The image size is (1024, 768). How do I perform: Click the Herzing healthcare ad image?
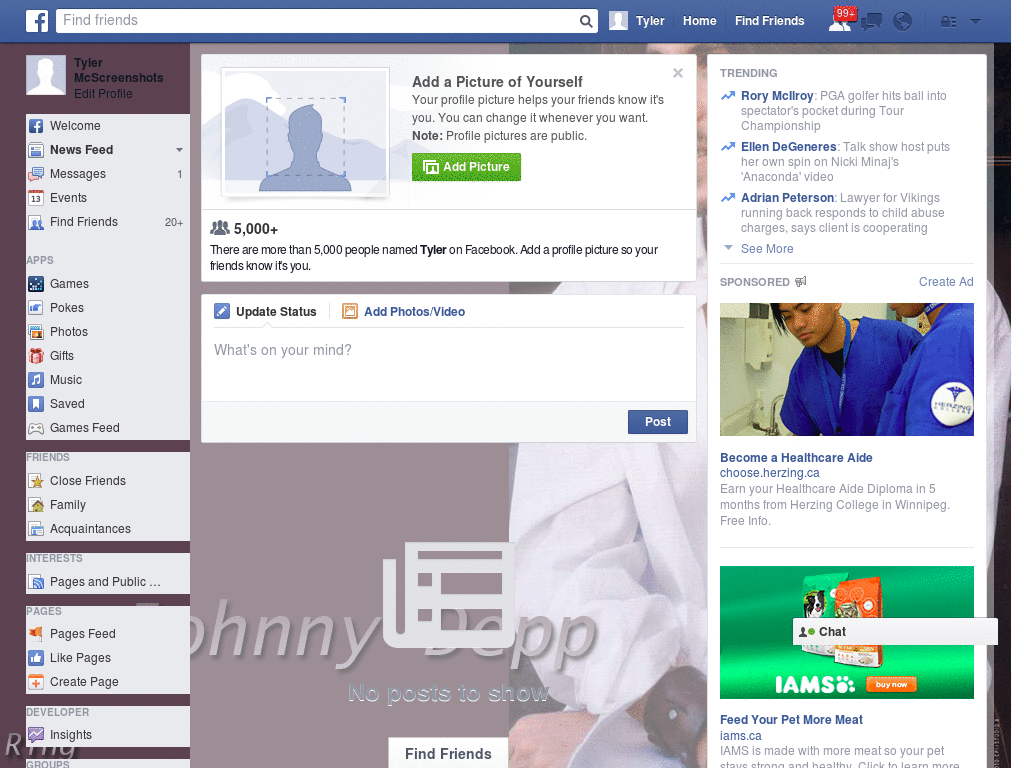tap(846, 370)
